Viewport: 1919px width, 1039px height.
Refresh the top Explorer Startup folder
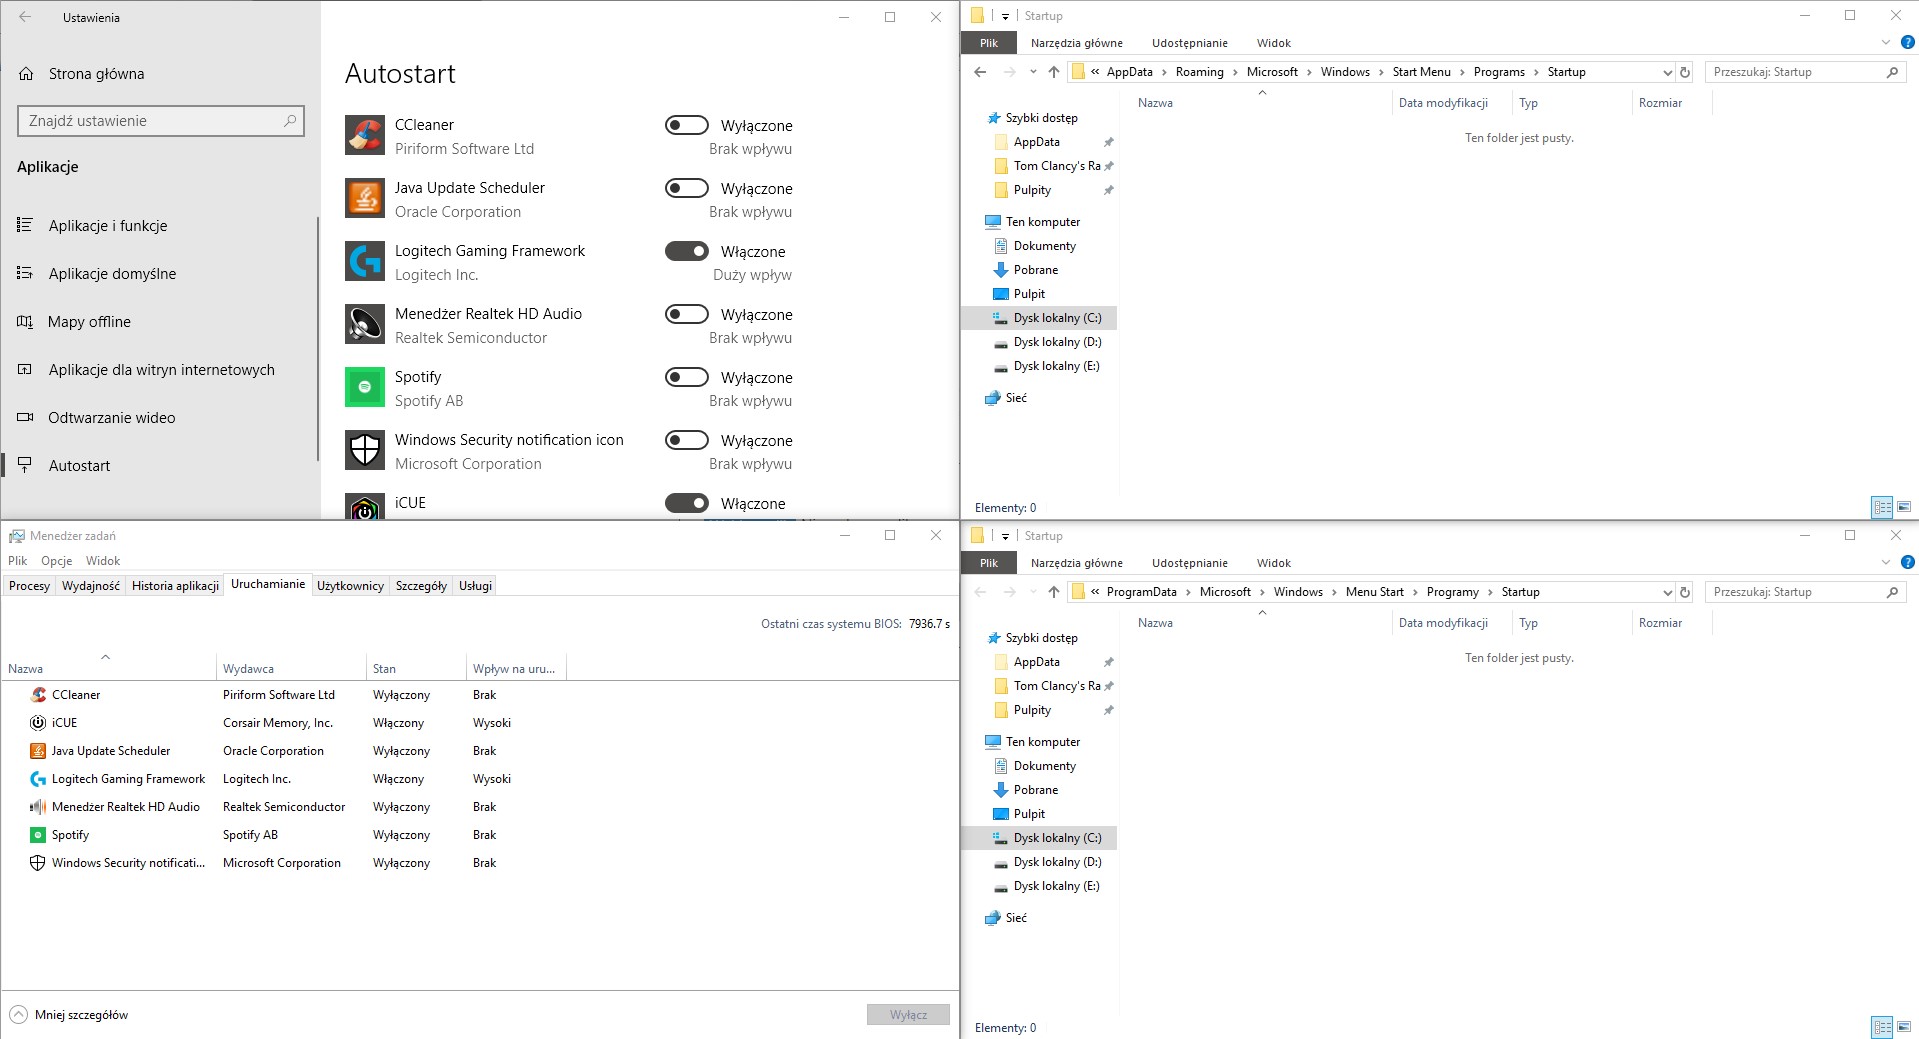coord(1685,72)
